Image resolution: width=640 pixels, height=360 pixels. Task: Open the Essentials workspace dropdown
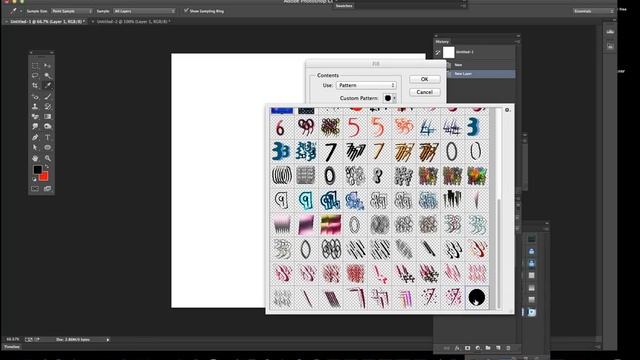coord(593,11)
